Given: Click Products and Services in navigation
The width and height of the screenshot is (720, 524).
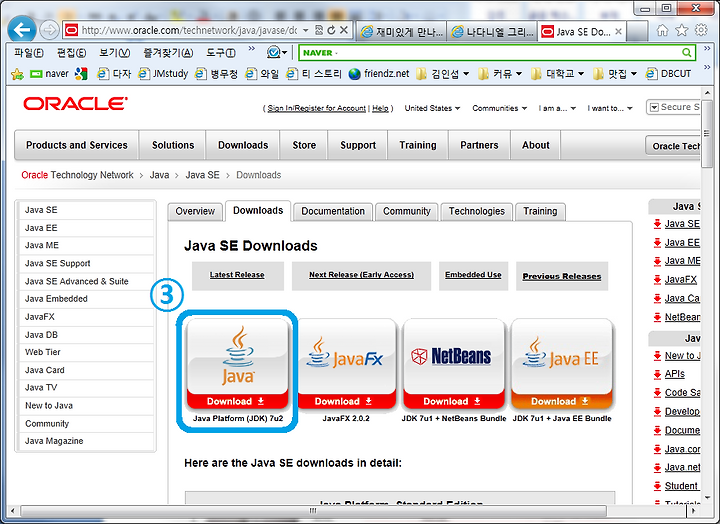Looking at the screenshot, I should [x=77, y=145].
